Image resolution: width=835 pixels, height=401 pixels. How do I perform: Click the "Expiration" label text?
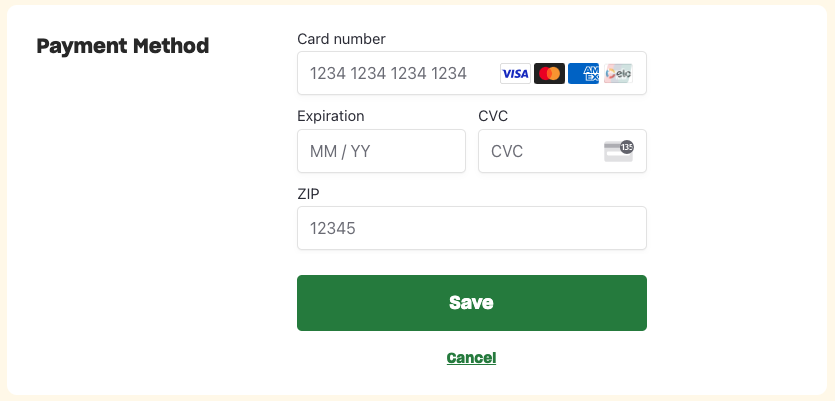331,116
